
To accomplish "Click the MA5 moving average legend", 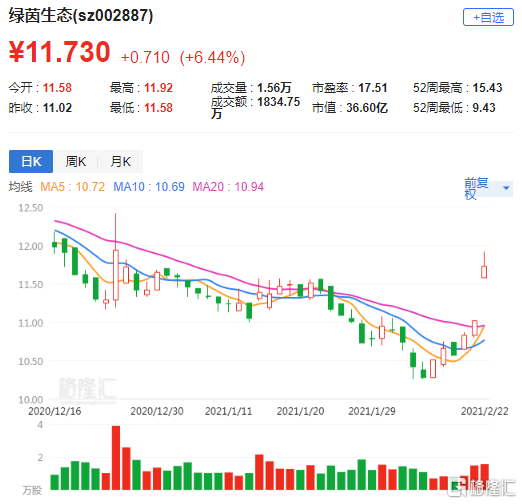I will [72, 187].
